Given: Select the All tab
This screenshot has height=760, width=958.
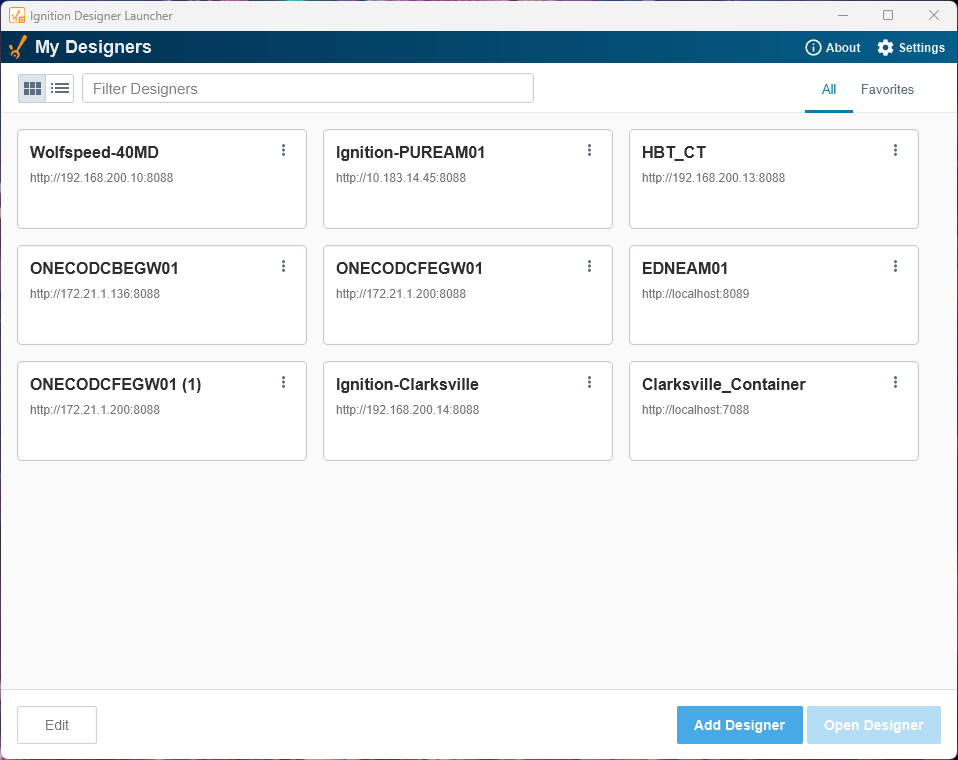Looking at the screenshot, I should (x=828, y=89).
